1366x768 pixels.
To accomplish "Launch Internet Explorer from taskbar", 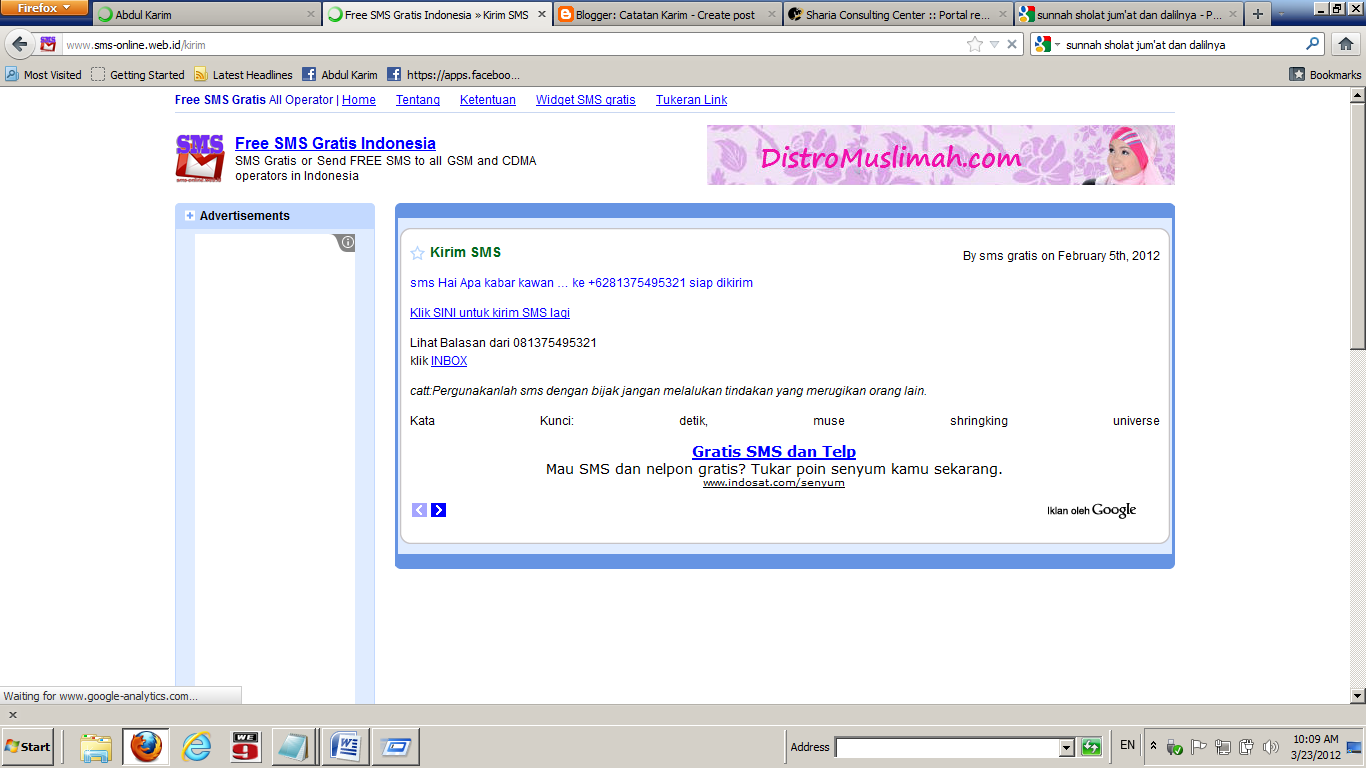I will [x=197, y=747].
